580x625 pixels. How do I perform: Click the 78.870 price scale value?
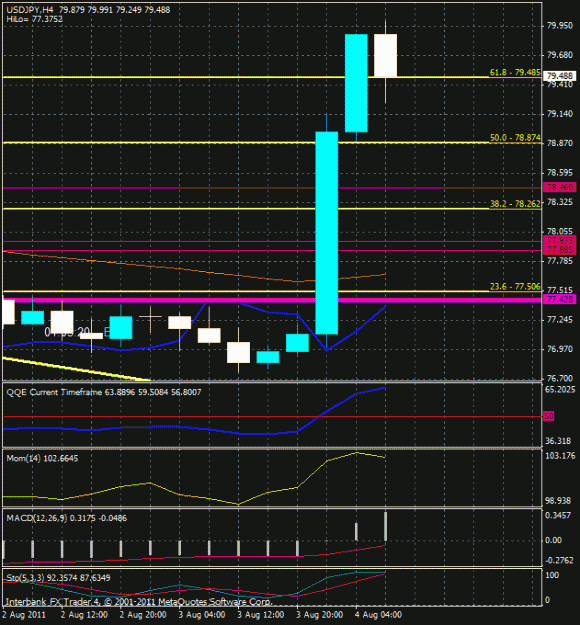coord(560,143)
